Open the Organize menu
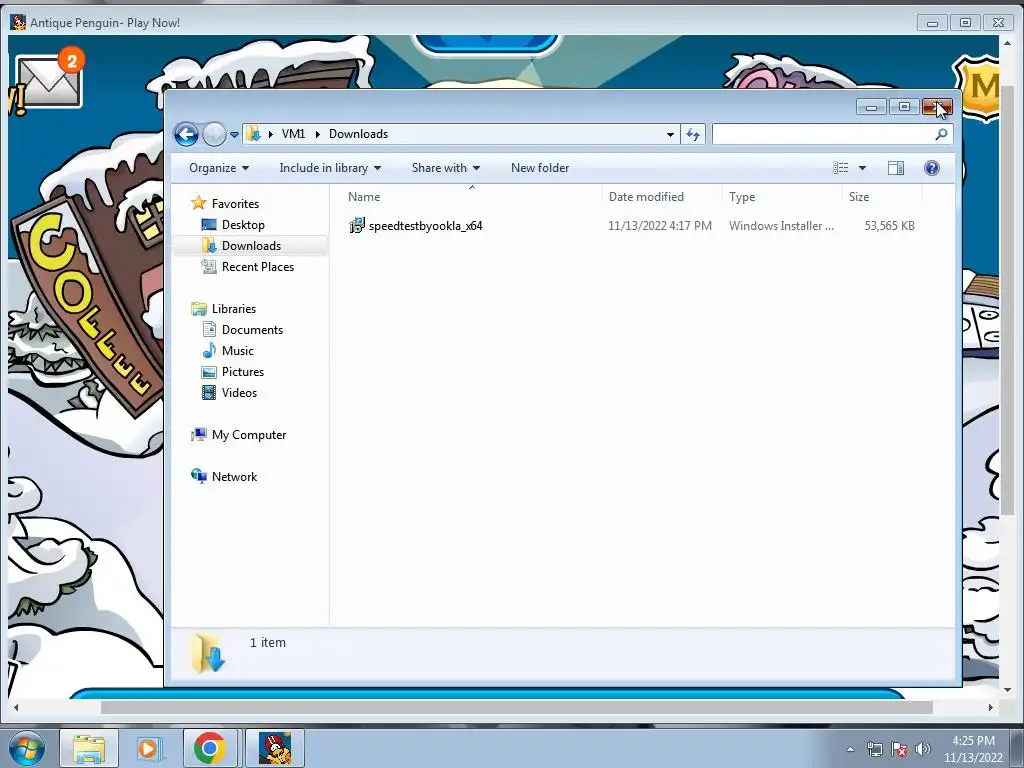Screen dimensions: 1024x768 tap(219, 168)
